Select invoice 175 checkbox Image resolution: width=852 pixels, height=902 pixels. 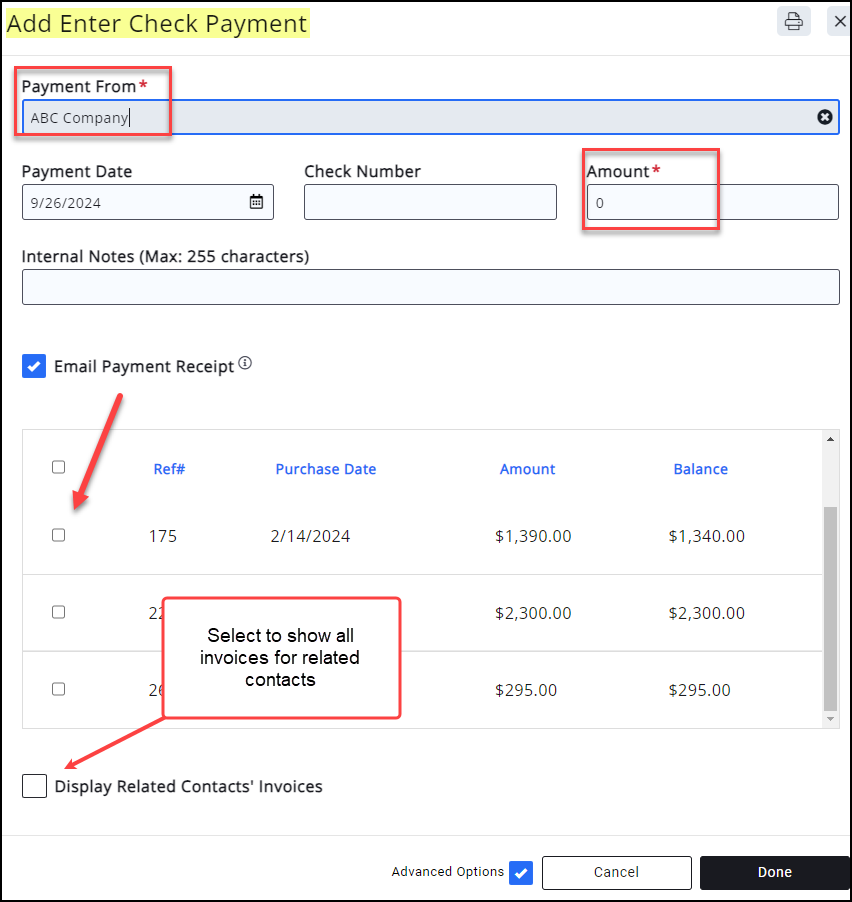click(58, 535)
